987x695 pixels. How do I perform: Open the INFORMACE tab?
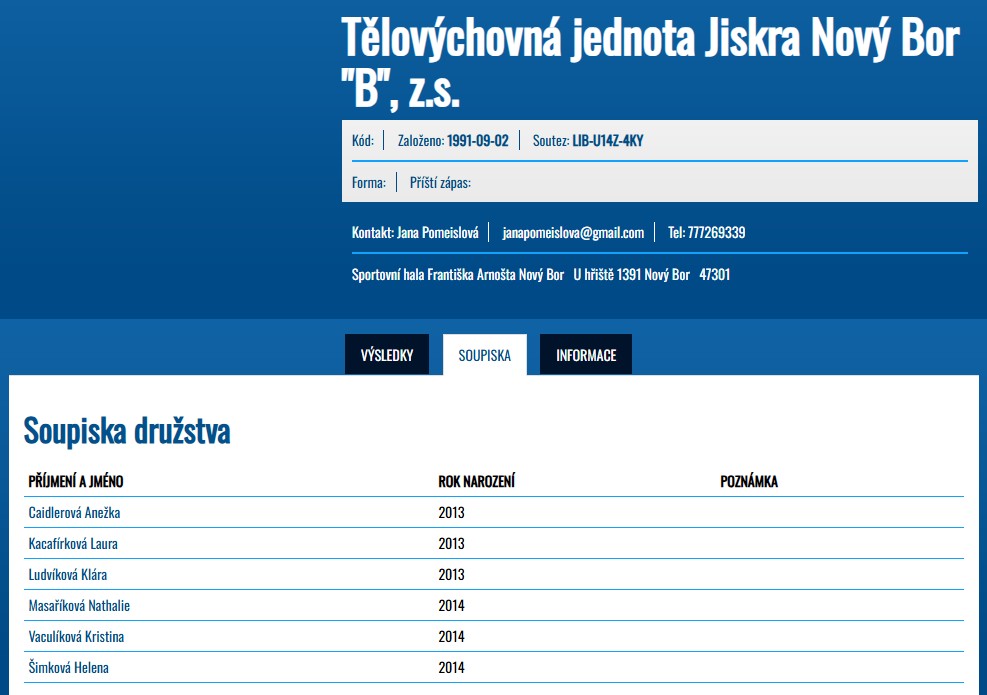pyautogui.click(x=586, y=355)
